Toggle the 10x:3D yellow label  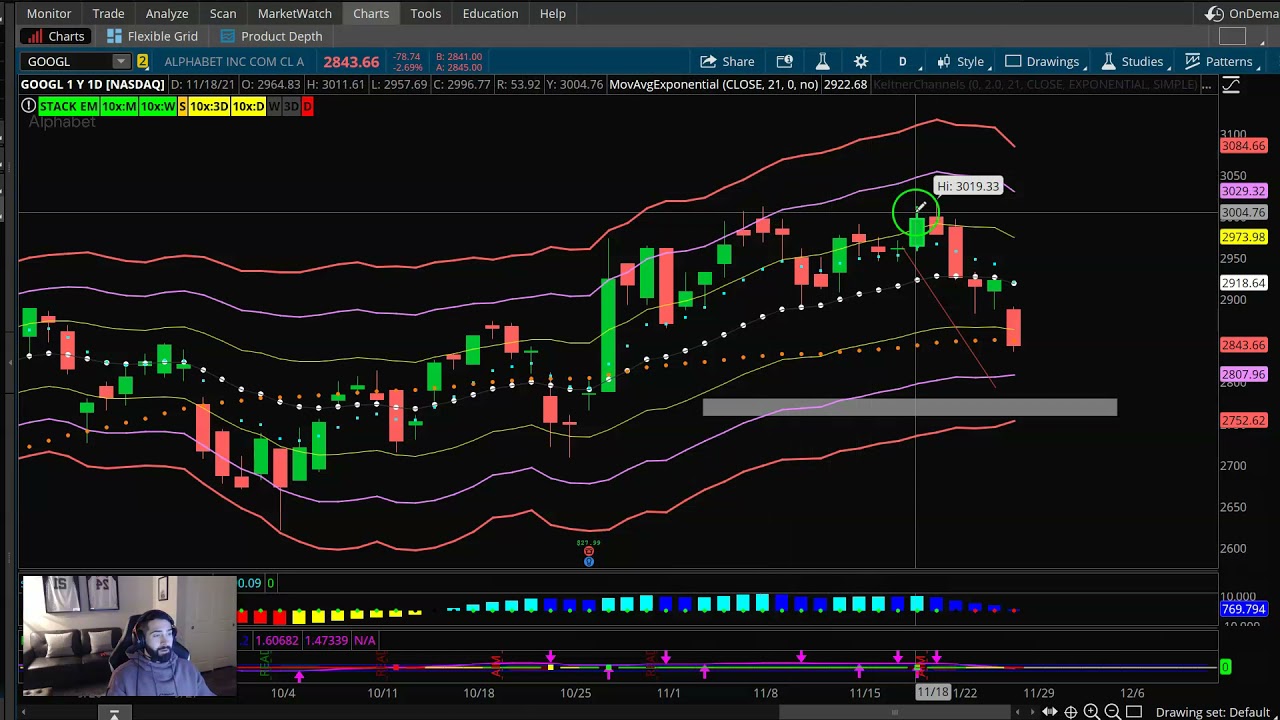(x=208, y=106)
